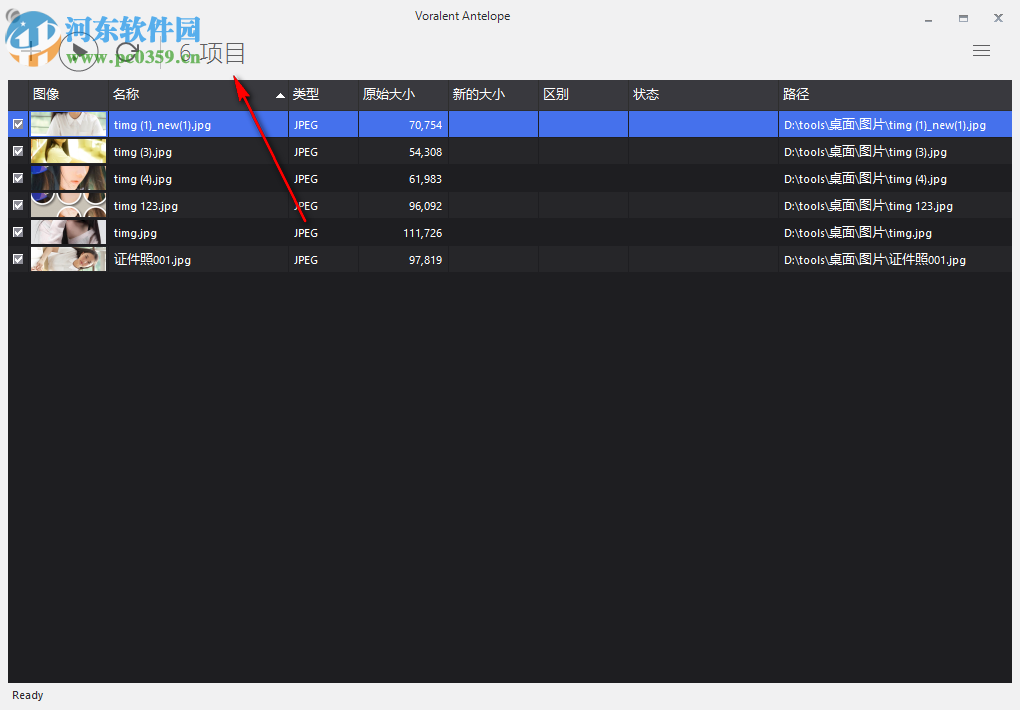Click path D:\tools\桌面\图片\timg (4).jpg

[x=865, y=179]
